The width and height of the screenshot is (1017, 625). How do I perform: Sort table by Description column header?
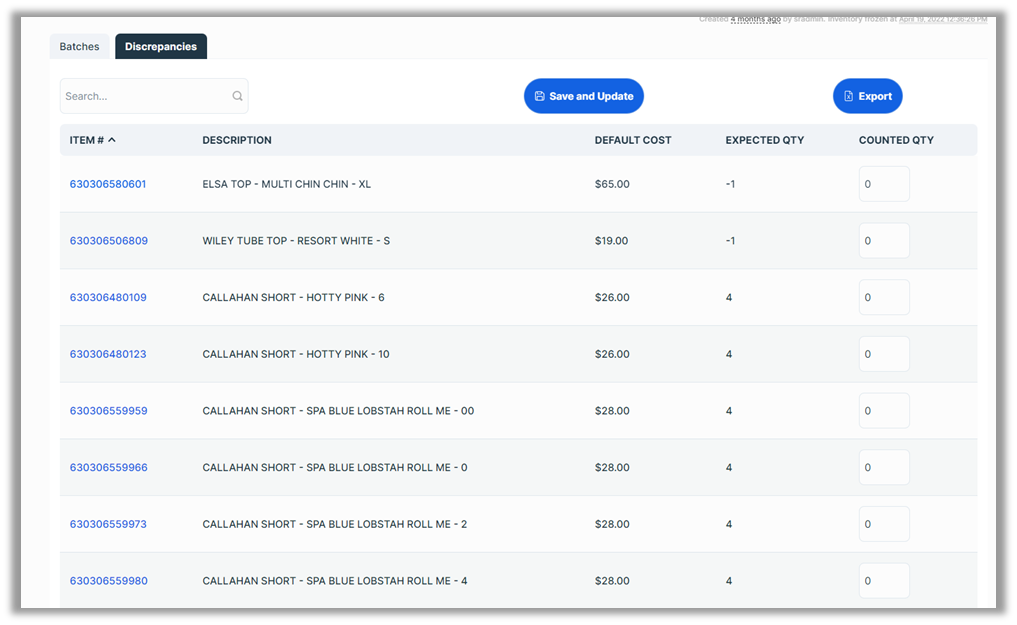[x=237, y=140]
